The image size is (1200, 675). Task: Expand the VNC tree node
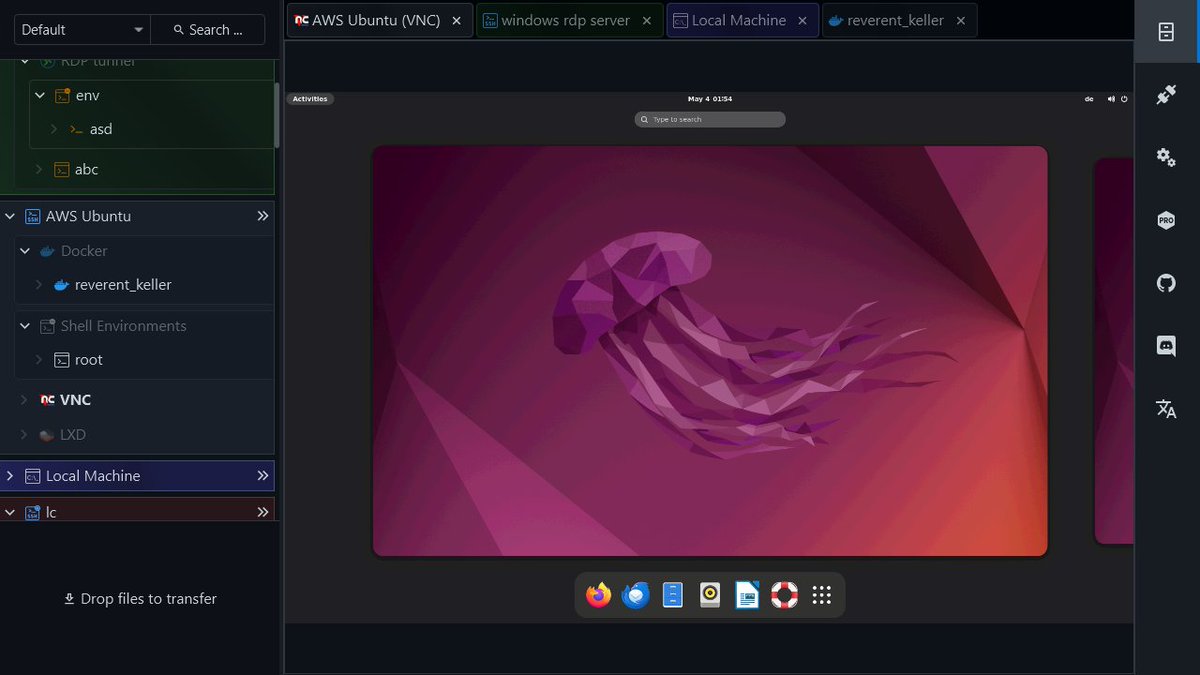click(x=25, y=400)
